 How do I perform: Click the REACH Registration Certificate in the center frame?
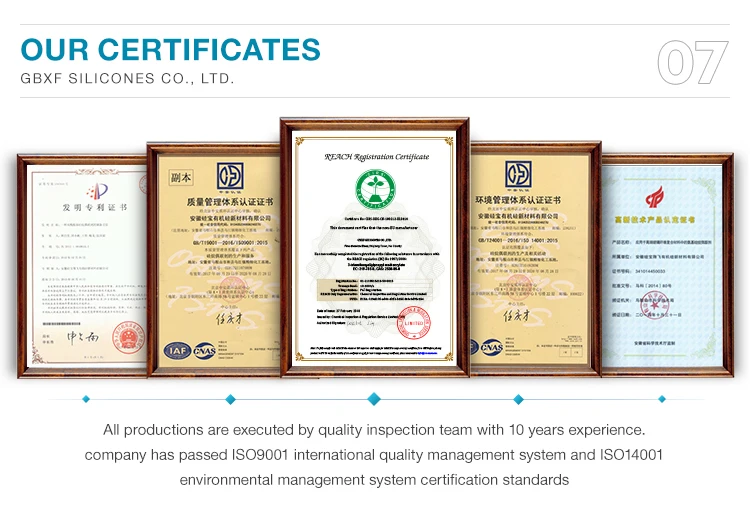tap(375, 247)
